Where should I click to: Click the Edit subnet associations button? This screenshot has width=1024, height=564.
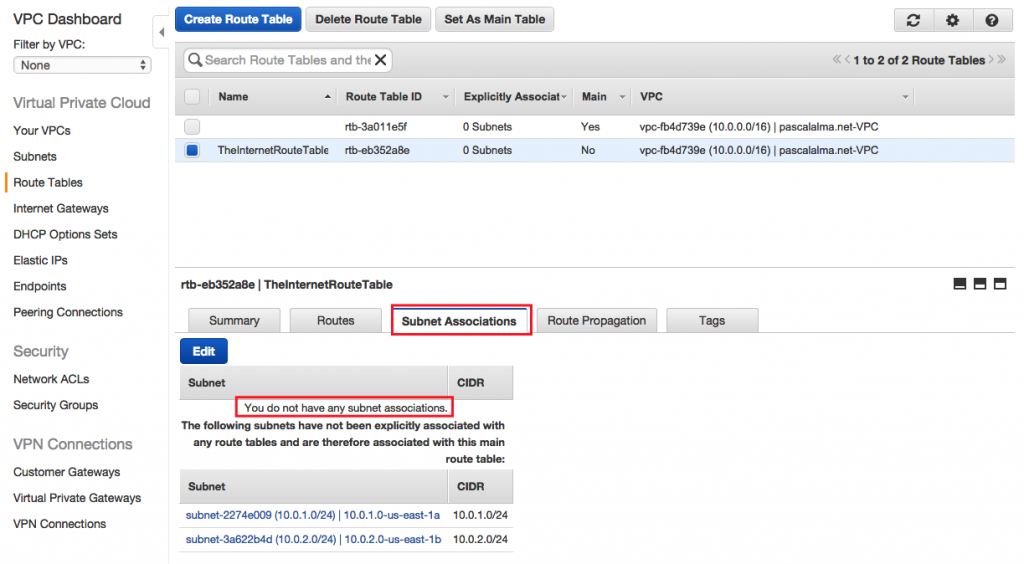(204, 351)
